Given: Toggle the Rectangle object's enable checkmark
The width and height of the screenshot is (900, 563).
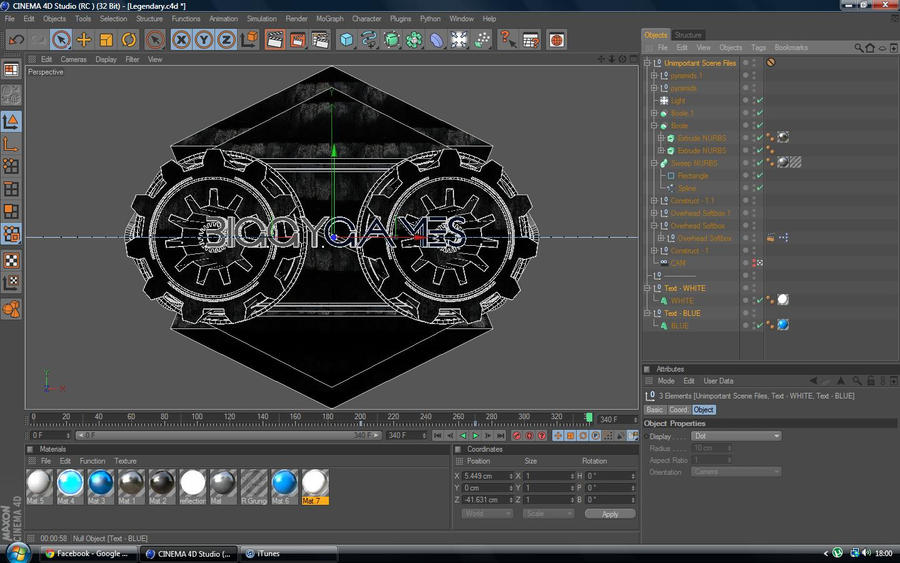Looking at the screenshot, I should [760, 176].
